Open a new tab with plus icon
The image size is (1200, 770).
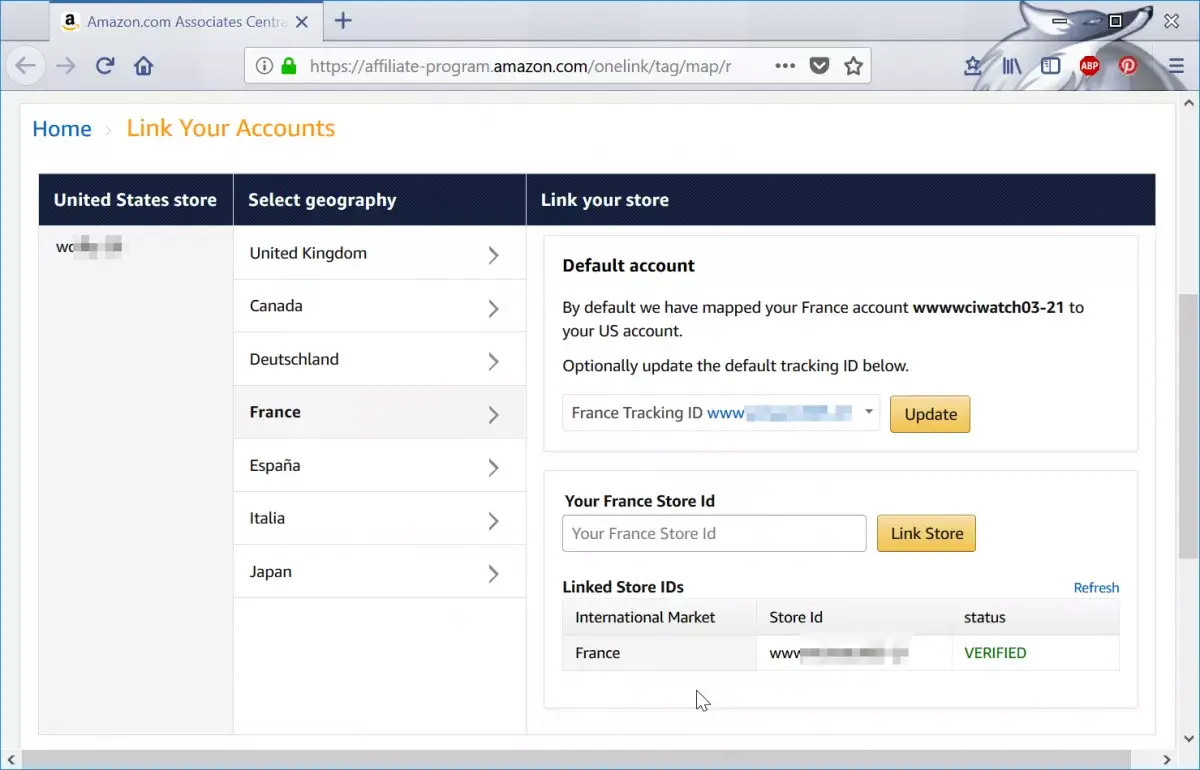(x=343, y=20)
